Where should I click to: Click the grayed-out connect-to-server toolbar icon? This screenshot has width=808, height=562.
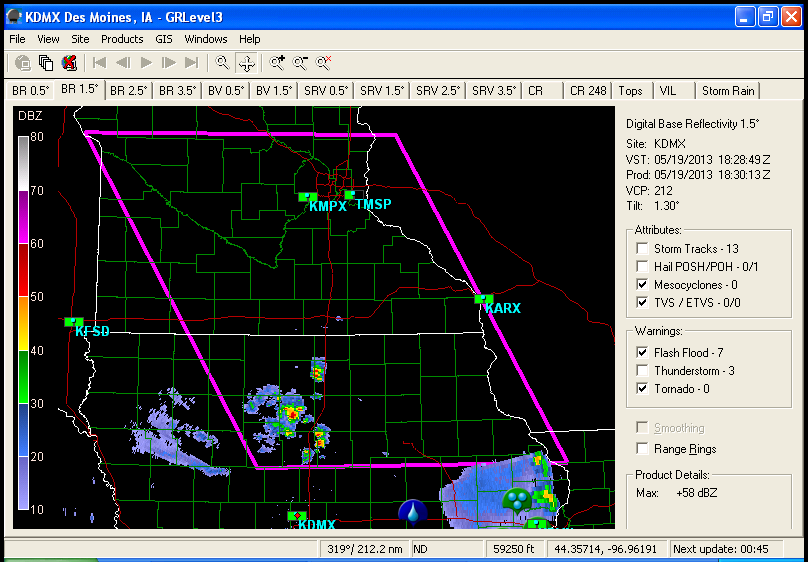(x=23, y=63)
